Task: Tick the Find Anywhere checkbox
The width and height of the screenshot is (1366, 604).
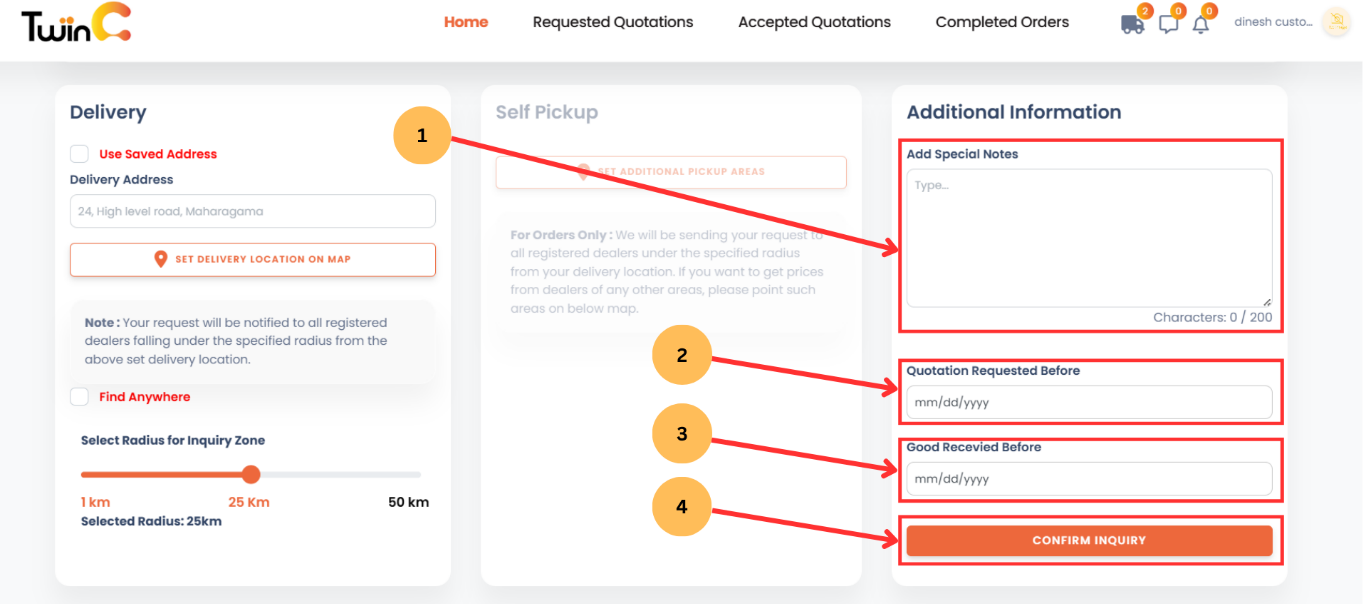Action: tap(79, 397)
